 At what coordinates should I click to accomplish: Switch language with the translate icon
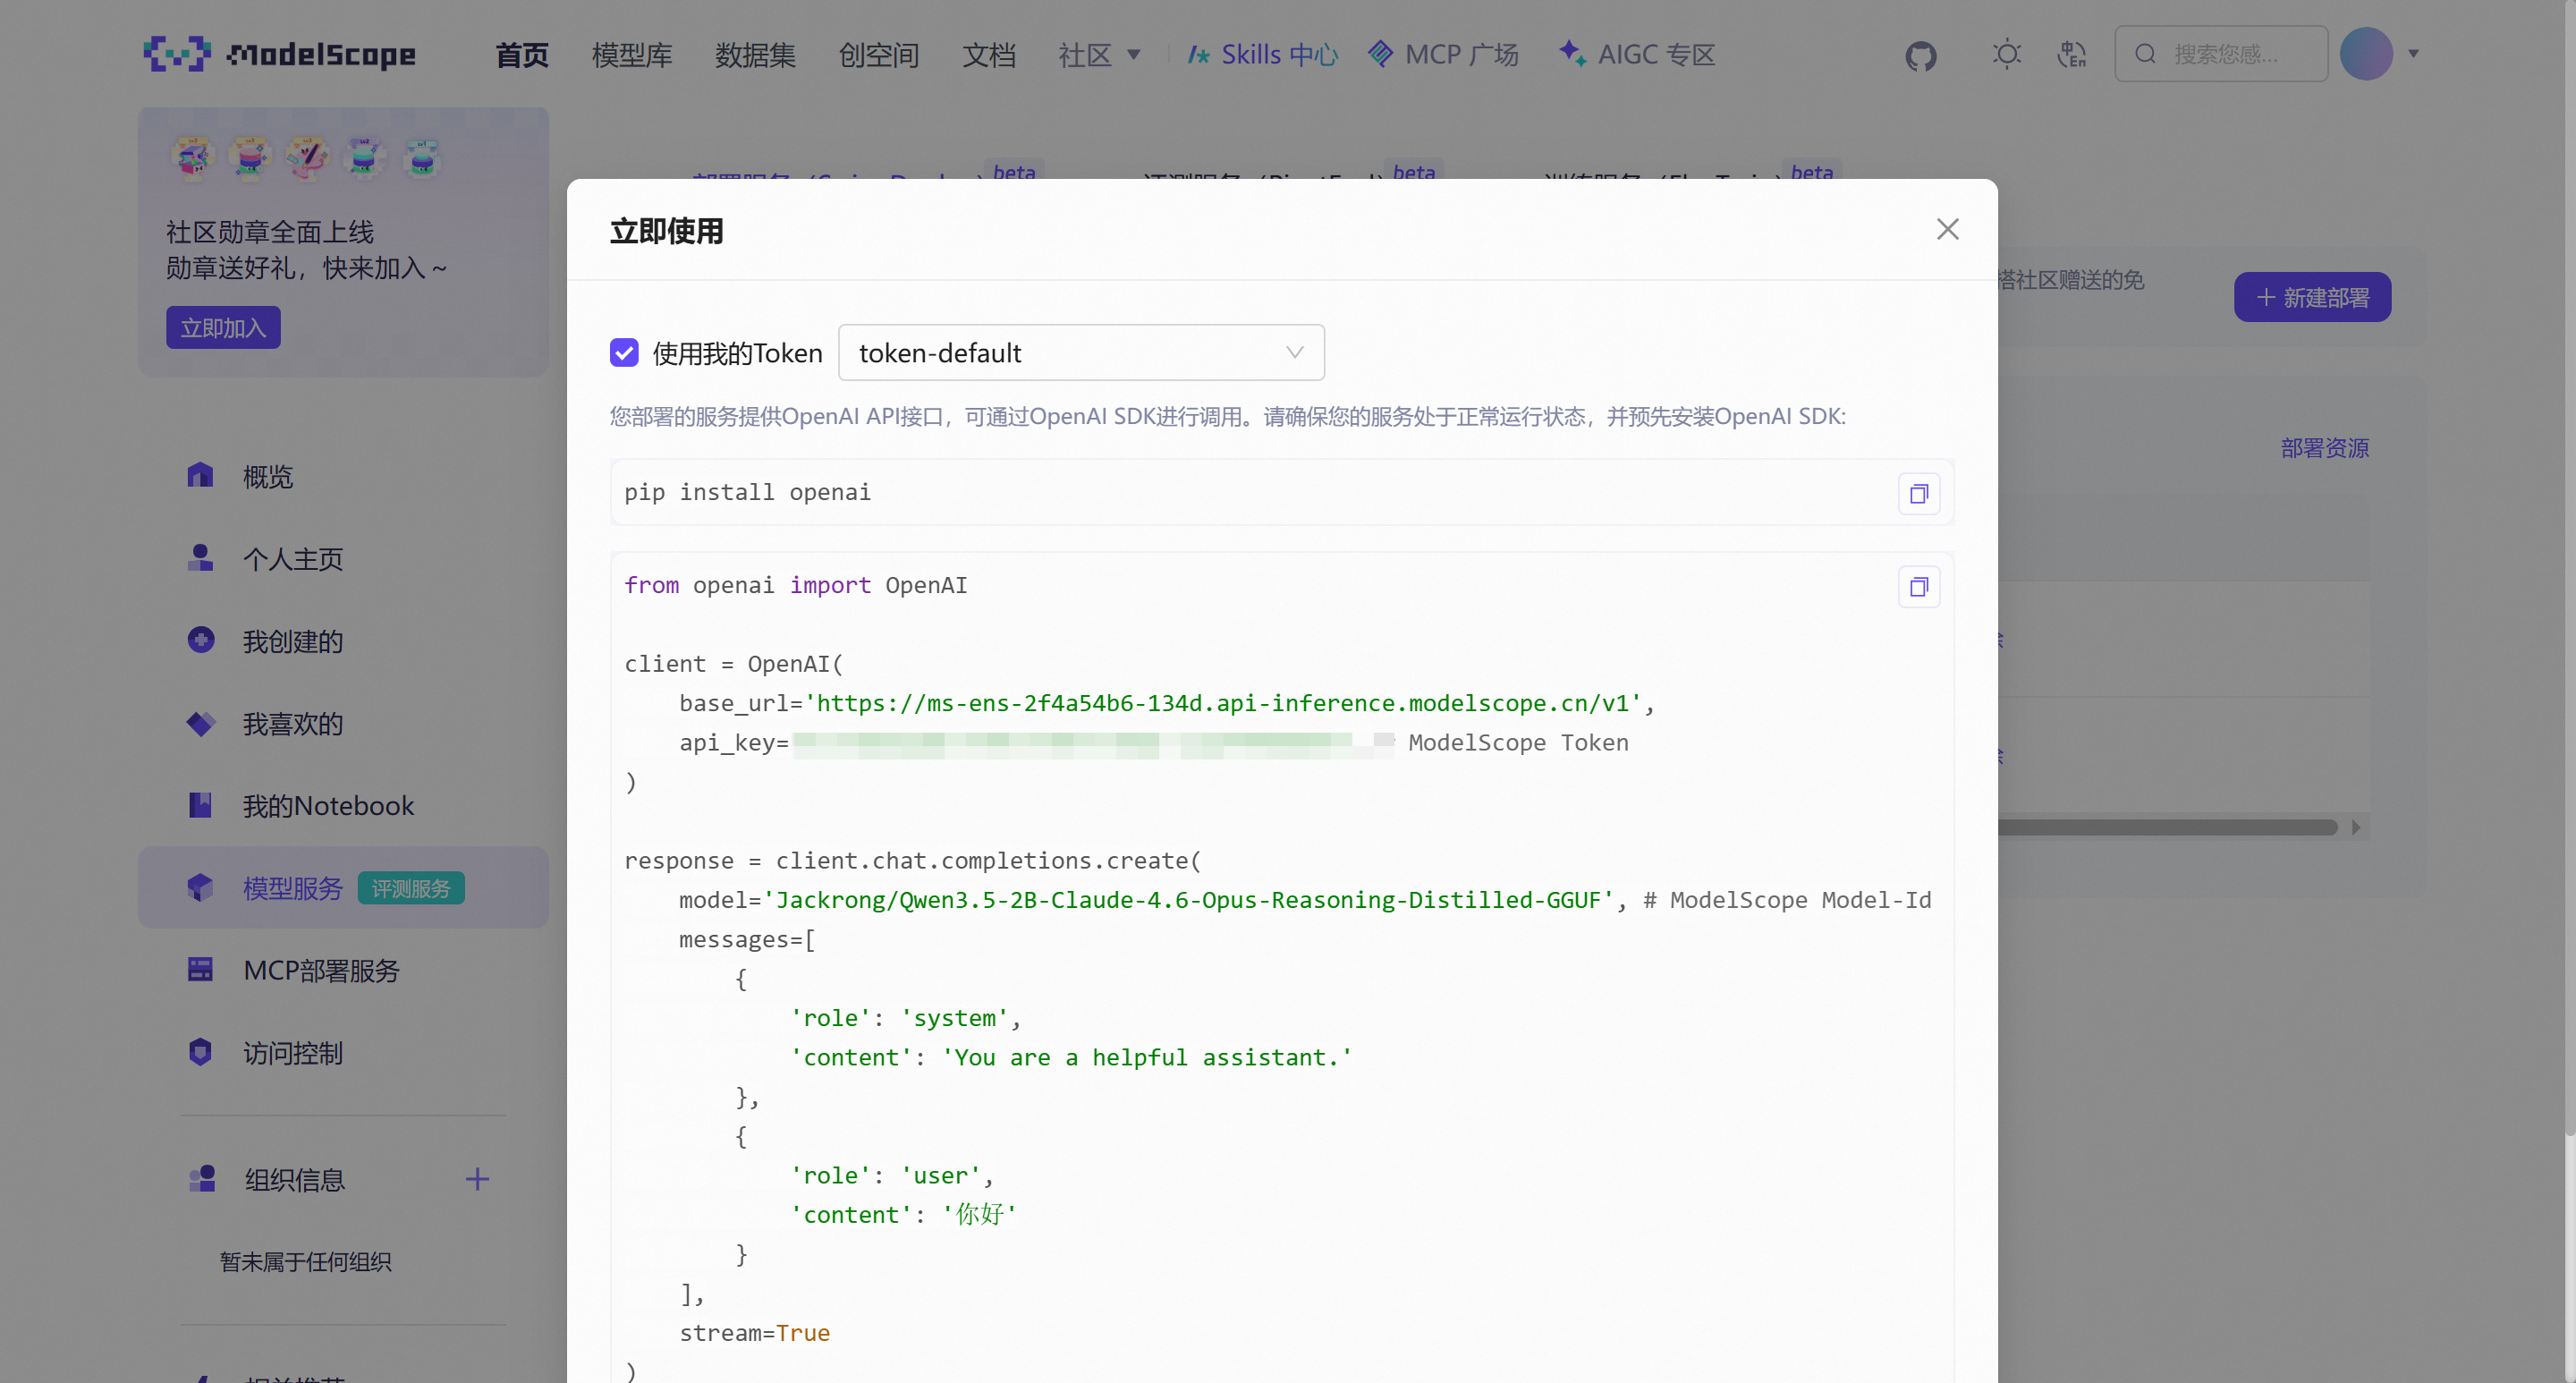(x=2071, y=54)
